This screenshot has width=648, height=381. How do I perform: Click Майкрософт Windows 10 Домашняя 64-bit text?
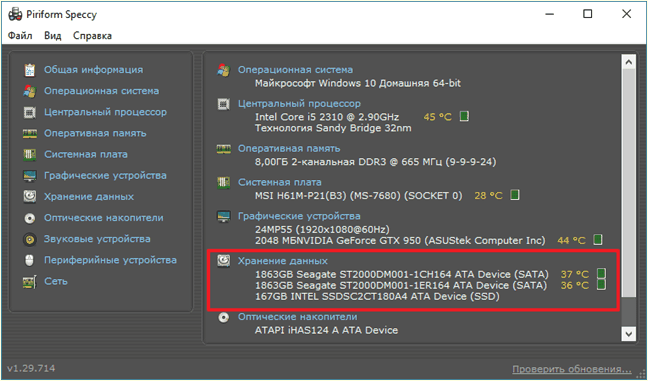[357, 83]
